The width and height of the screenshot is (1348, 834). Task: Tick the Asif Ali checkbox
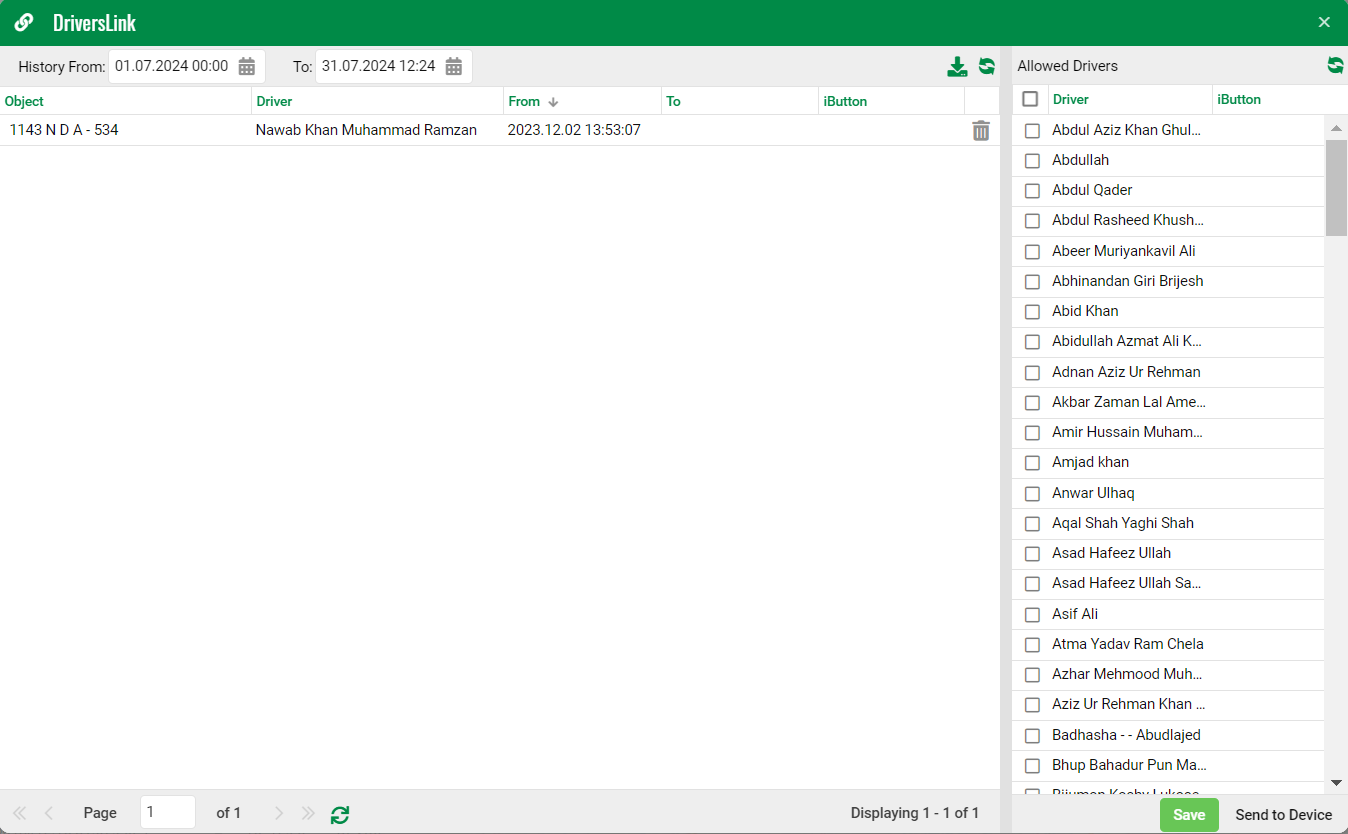1032,615
